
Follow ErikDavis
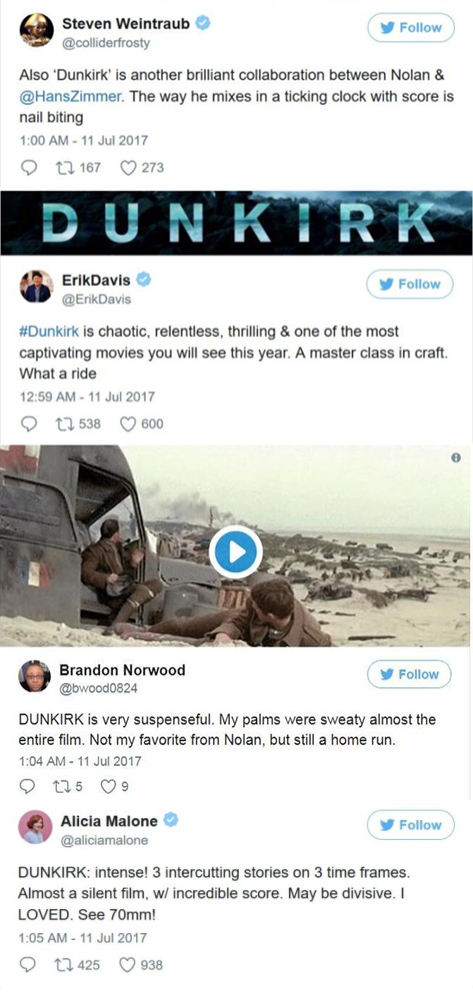tap(410, 284)
